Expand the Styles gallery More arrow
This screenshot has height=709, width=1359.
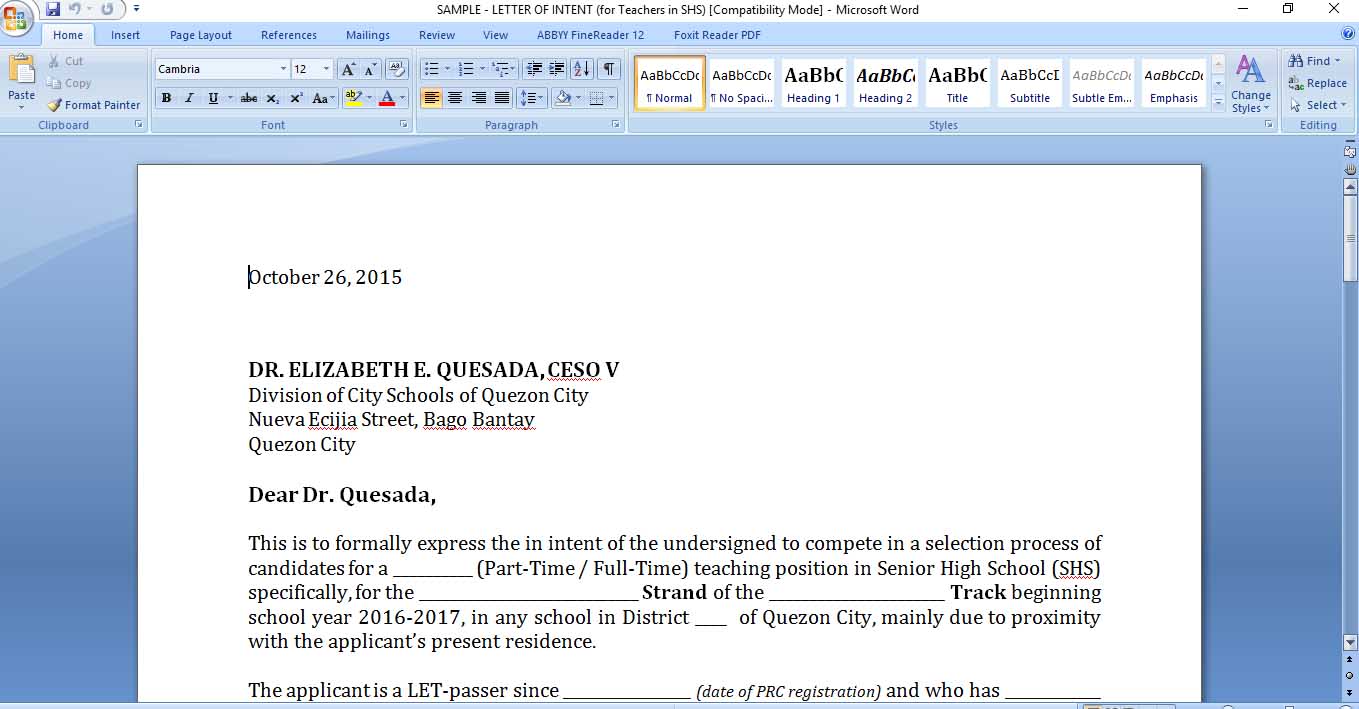pyautogui.click(x=1218, y=102)
